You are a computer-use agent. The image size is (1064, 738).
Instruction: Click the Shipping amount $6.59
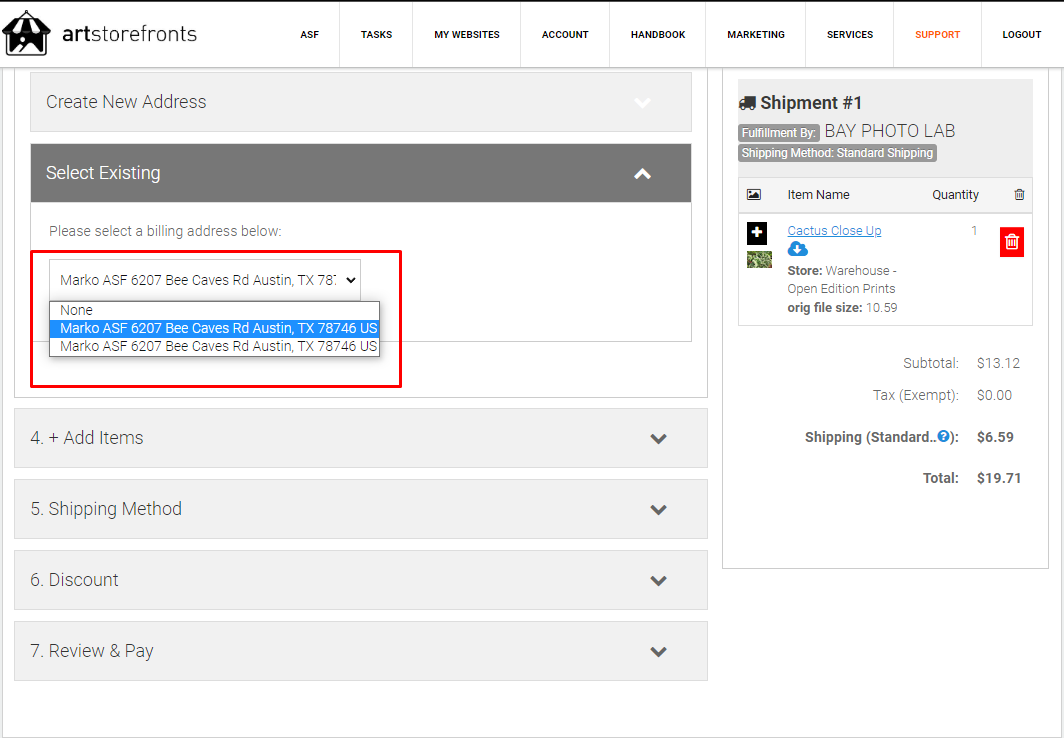pyautogui.click(x=995, y=437)
